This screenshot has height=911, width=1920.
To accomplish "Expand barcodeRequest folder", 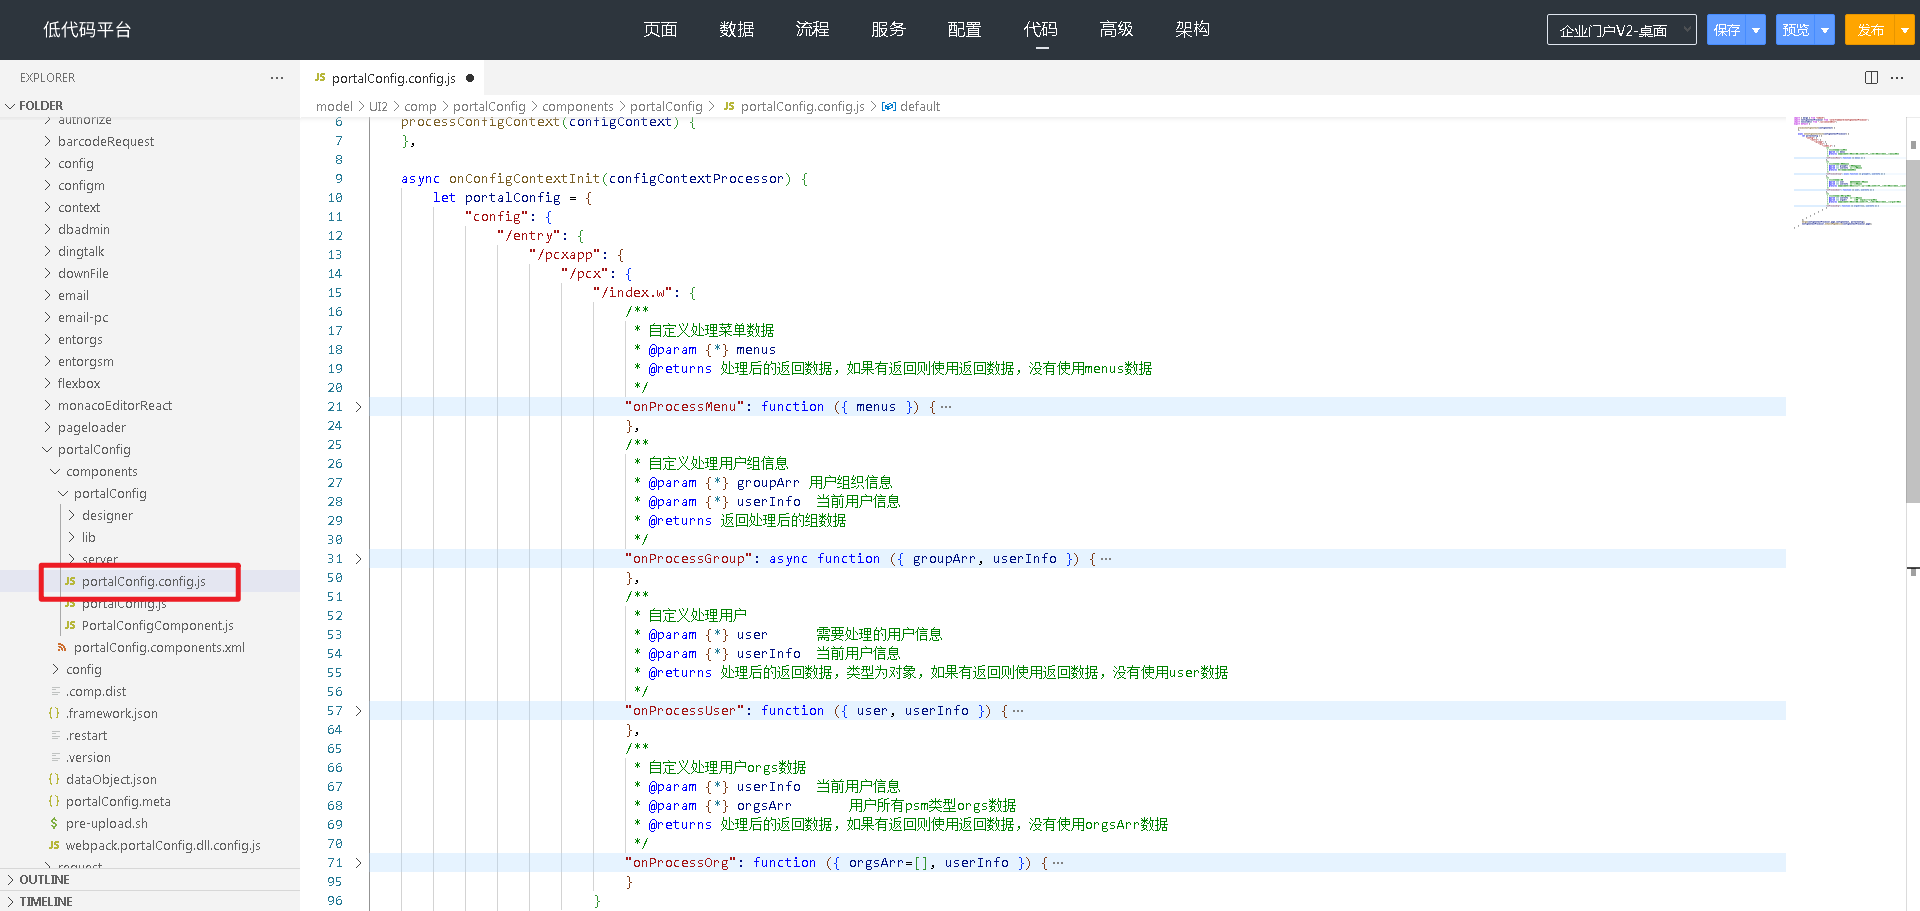I will click(105, 142).
